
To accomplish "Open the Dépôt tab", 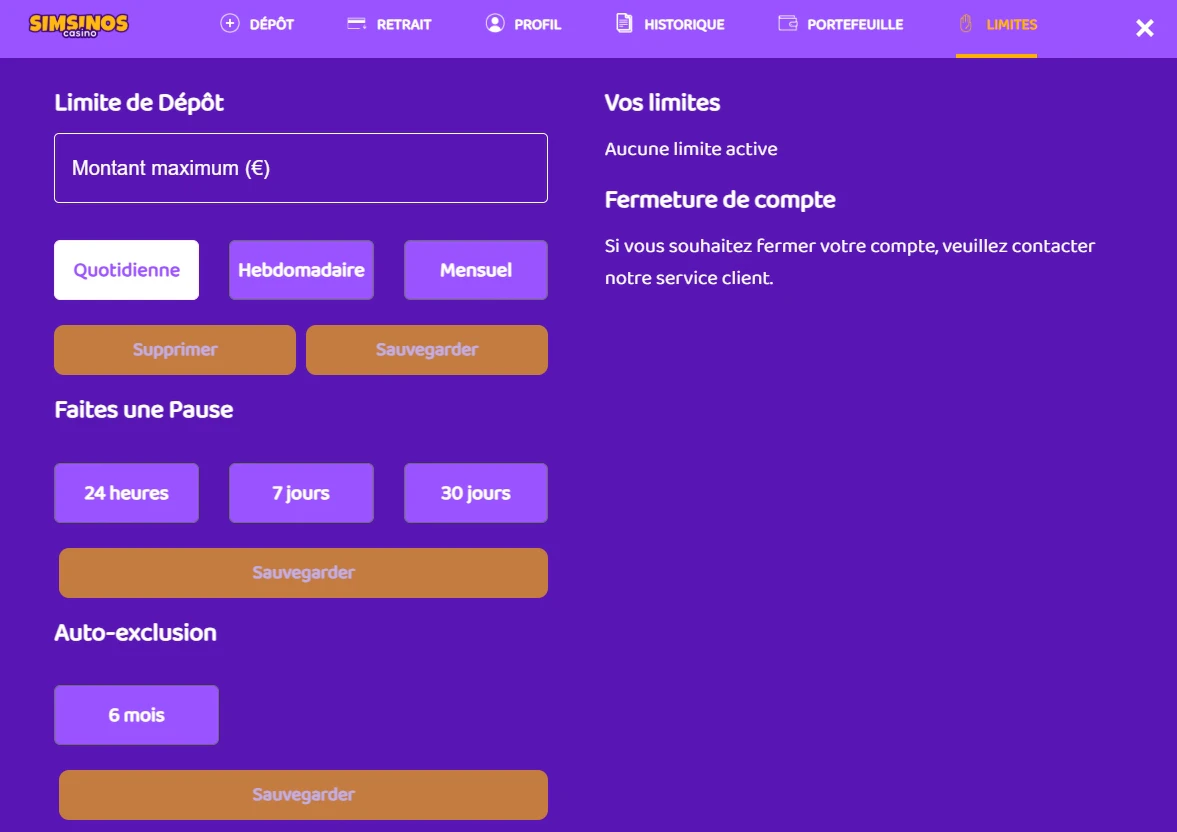I will (257, 24).
